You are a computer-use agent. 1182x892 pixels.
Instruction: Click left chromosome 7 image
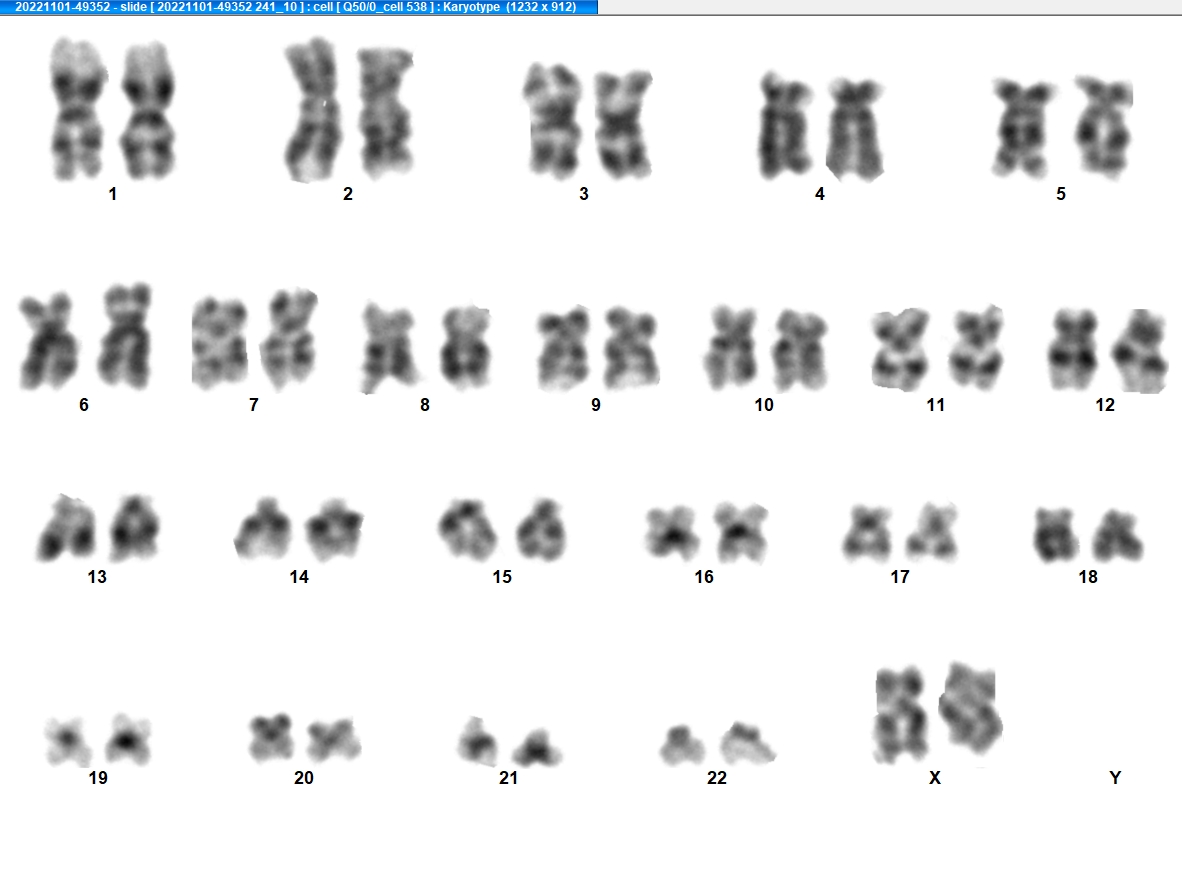tap(219, 344)
